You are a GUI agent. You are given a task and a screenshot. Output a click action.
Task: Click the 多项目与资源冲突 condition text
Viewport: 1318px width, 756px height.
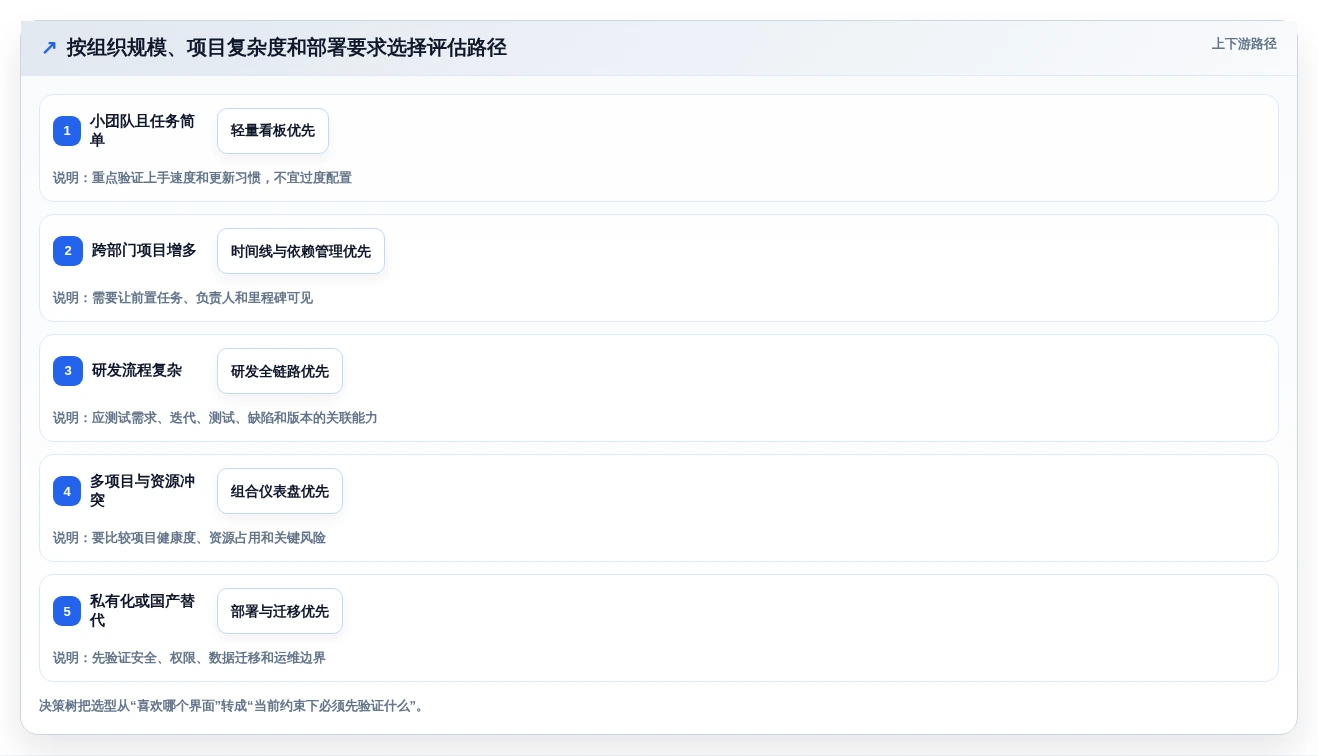pyautogui.click(x=143, y=491)
